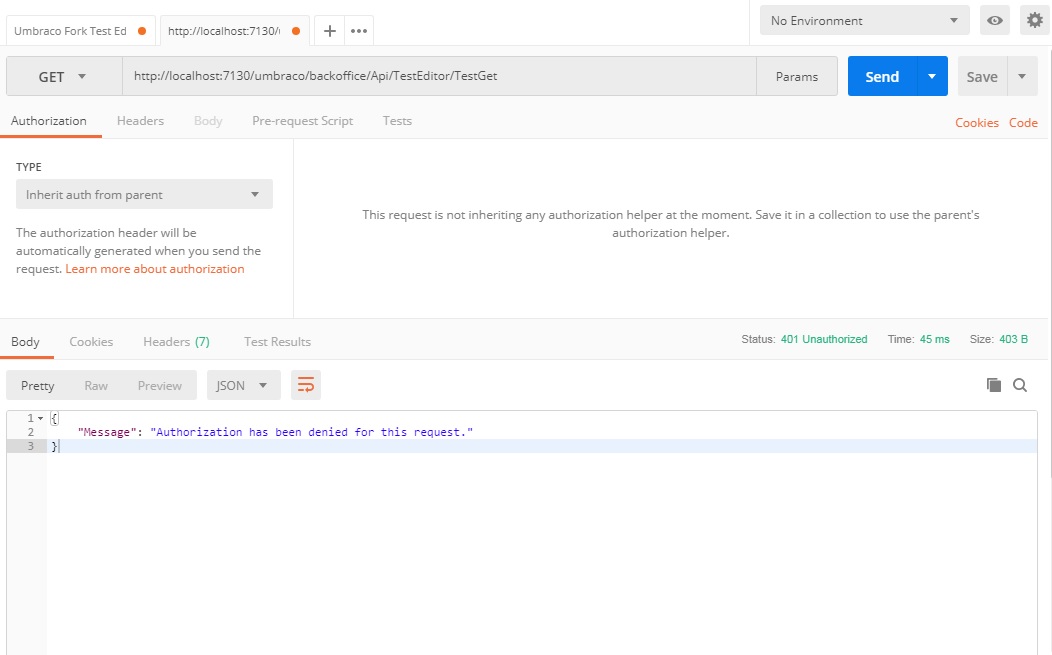Click the environment quick look eye icon
This screenshot has width=1052, height=655.
click(x=995, y=21)
